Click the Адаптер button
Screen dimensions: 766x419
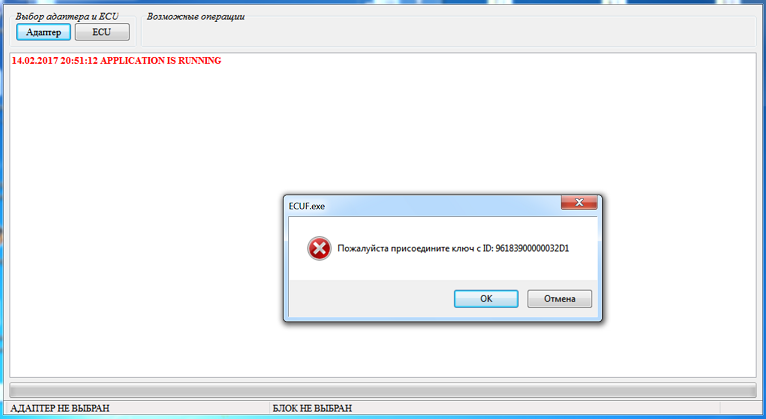click(43, 32)
